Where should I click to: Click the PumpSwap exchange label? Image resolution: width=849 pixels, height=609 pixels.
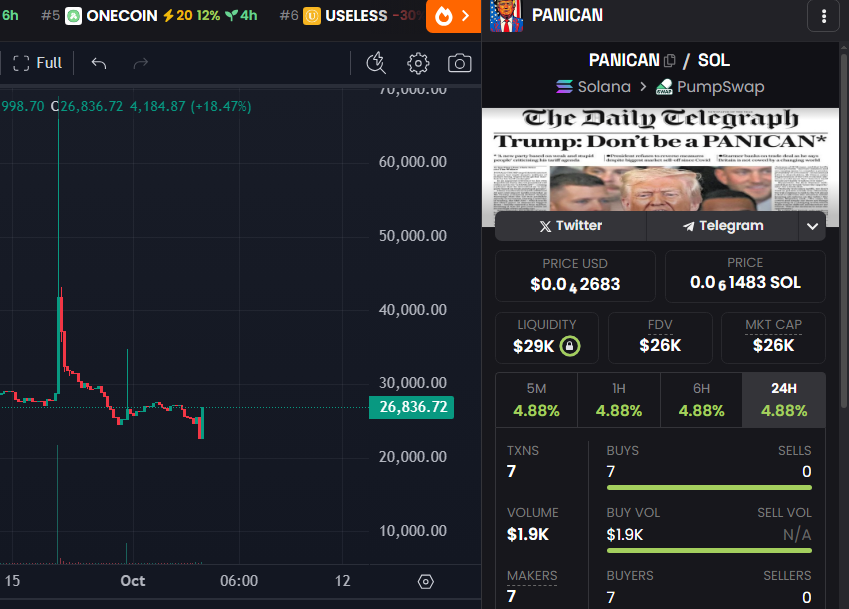pos(720,87)
